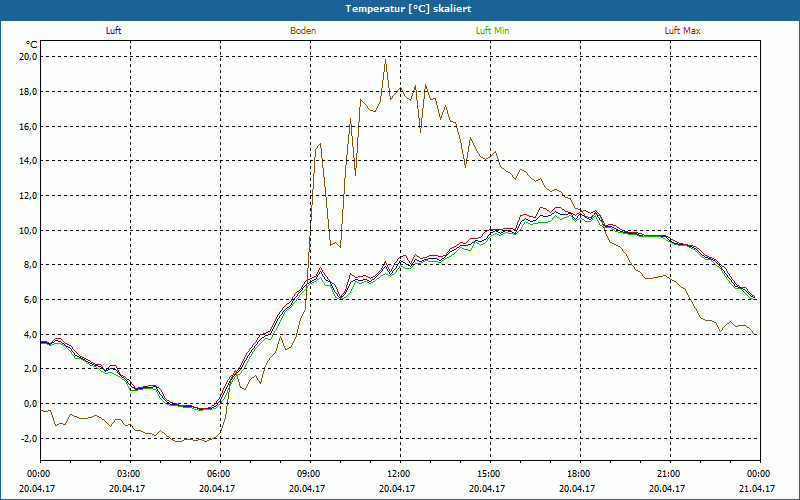Viewport: 800px width, 500px height.
Task: Click the '0,0' y-axis value
Action: pos(30,404)
